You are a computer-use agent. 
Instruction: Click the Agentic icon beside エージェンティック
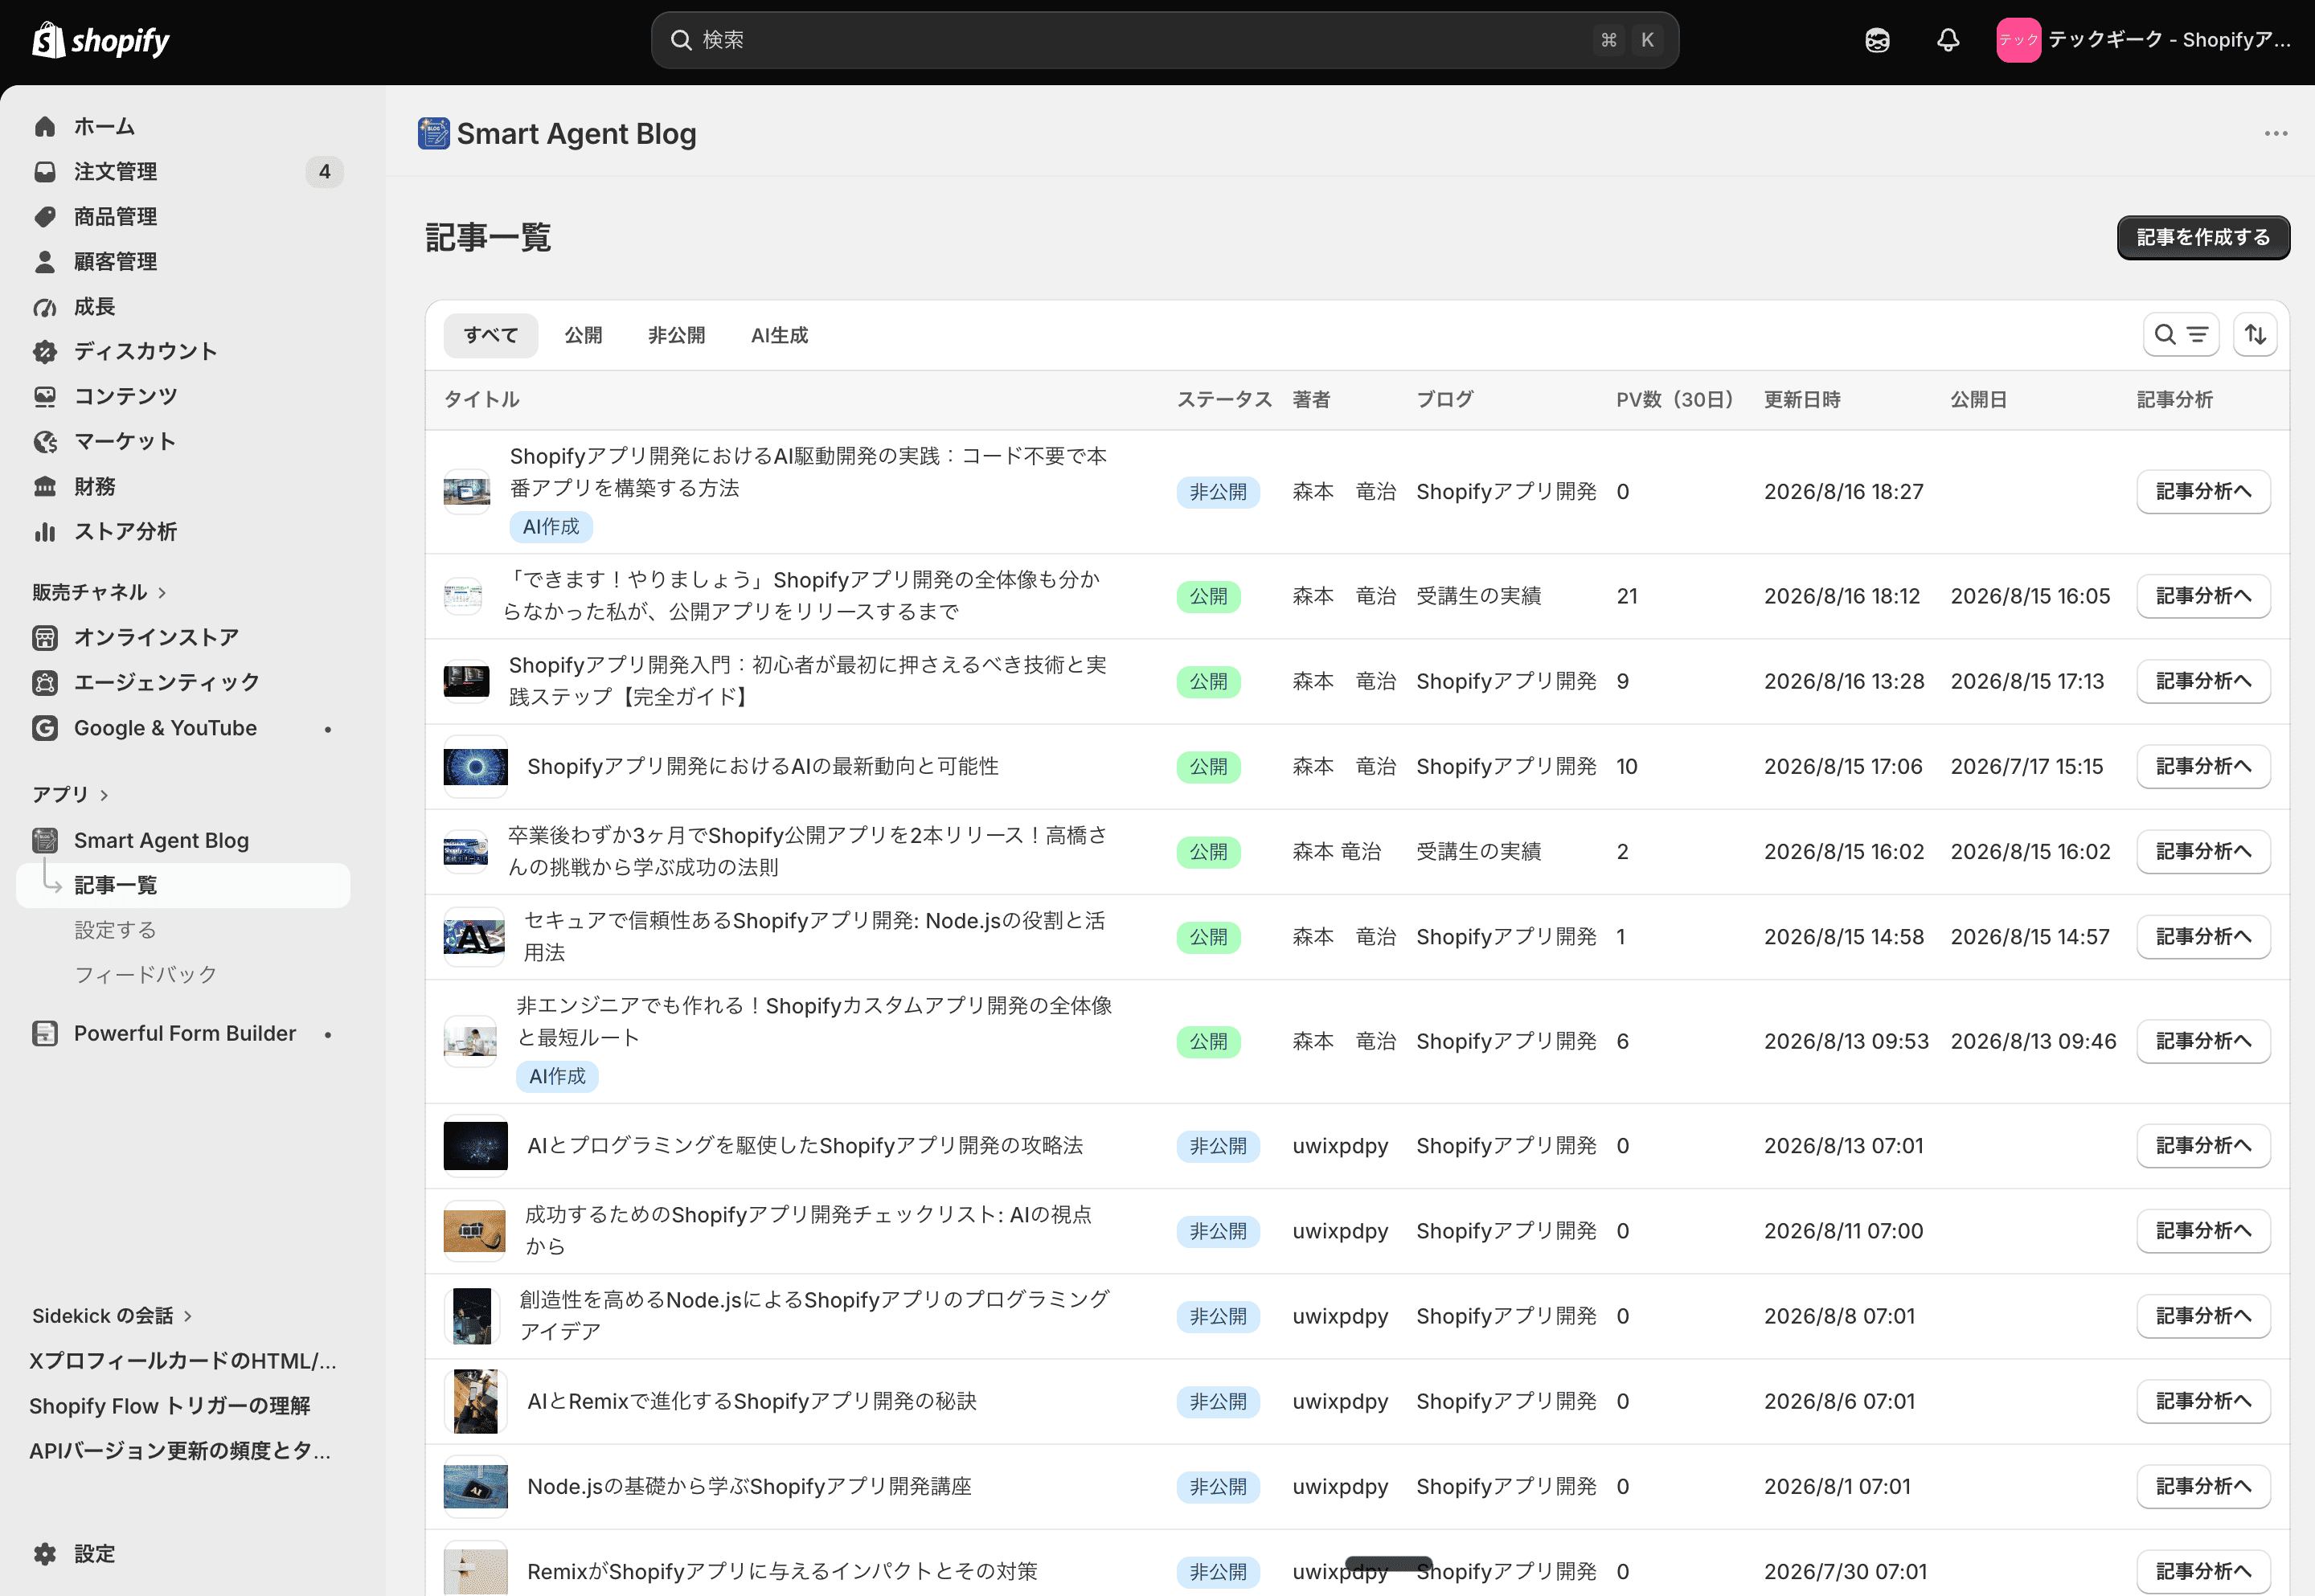click(45, 682)
